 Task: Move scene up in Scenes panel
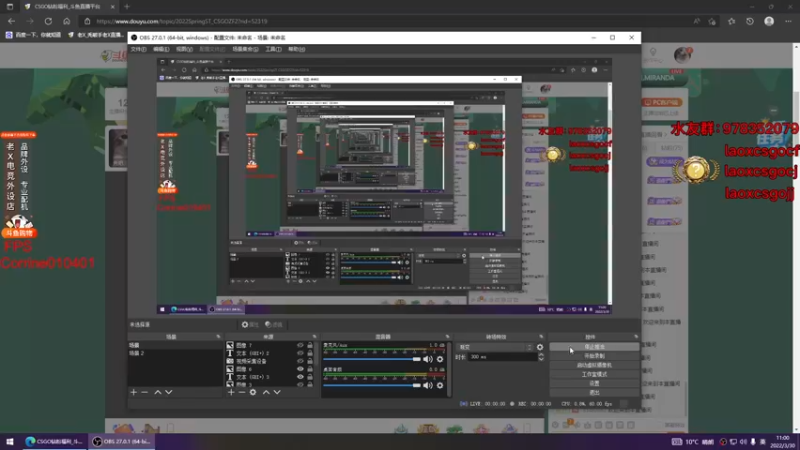point(158,392)
